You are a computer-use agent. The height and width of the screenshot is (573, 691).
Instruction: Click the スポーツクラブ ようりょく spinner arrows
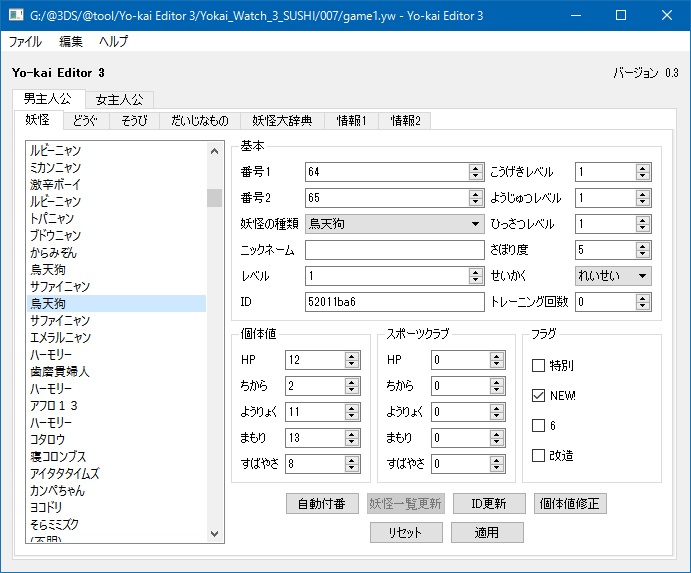click(497, 412)
